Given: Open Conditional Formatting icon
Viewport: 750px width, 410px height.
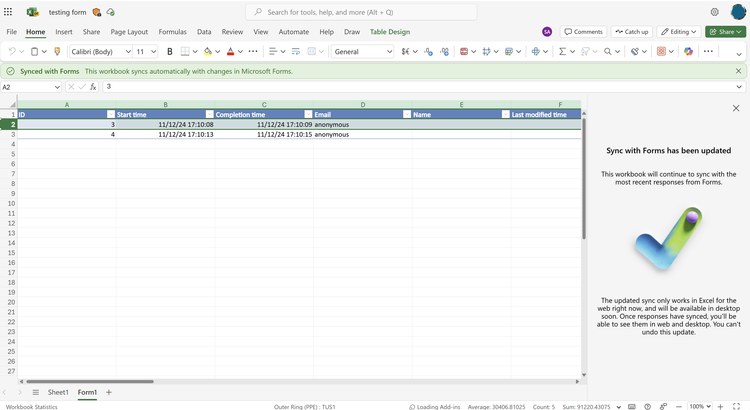Looking at the screenshot, I should (x=463, y=51).
